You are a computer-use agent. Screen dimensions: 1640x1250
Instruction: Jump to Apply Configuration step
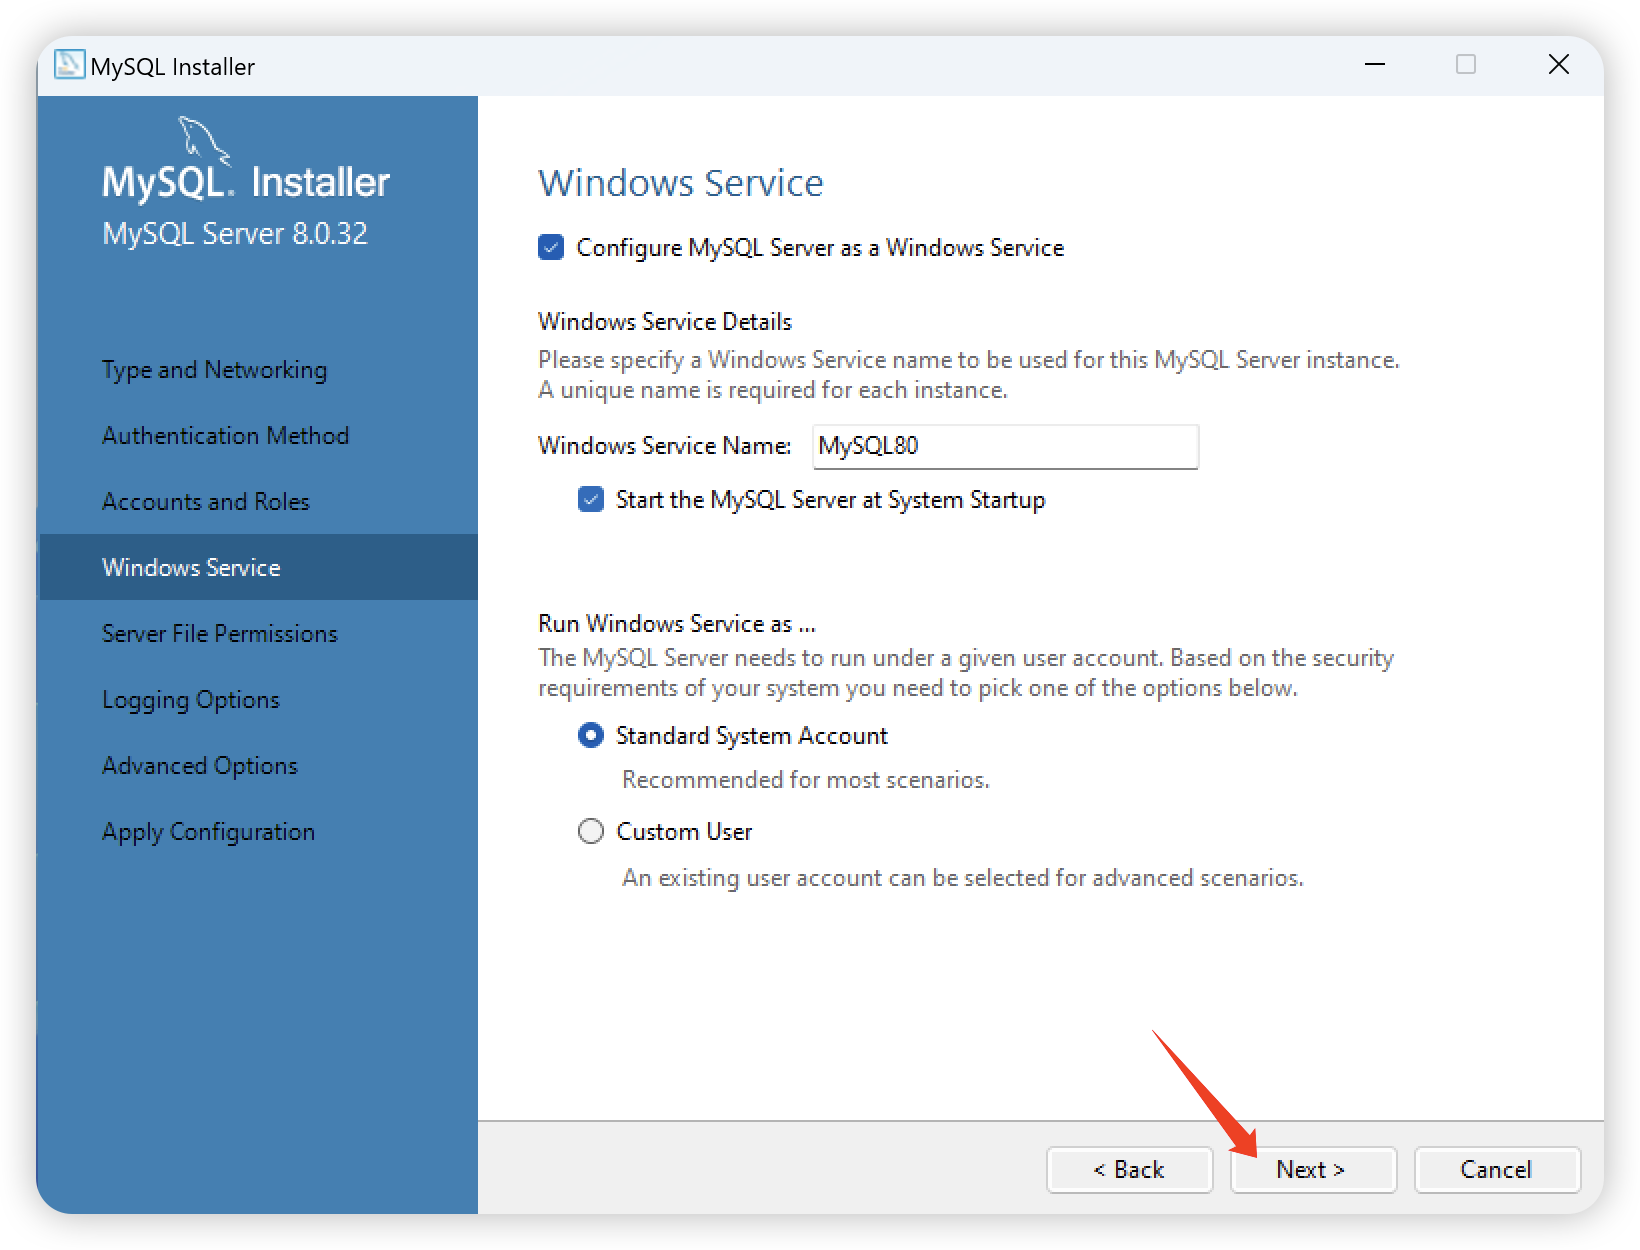[x=208, y=832]
